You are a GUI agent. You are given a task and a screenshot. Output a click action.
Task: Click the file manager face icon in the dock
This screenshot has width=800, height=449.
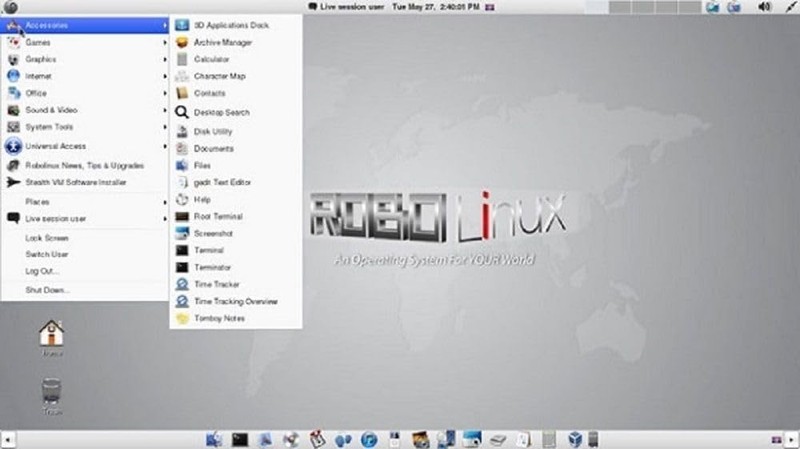214,439
